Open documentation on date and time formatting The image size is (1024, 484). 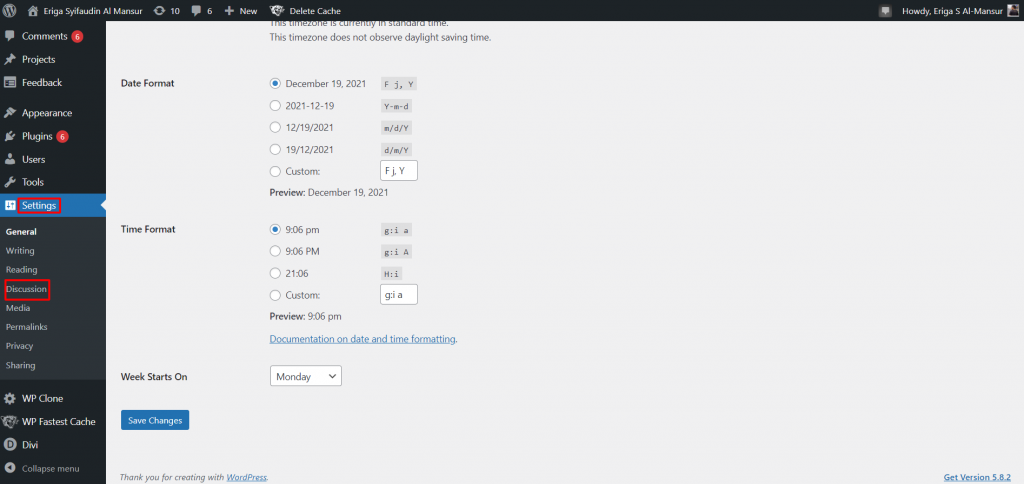click(362, 339)
